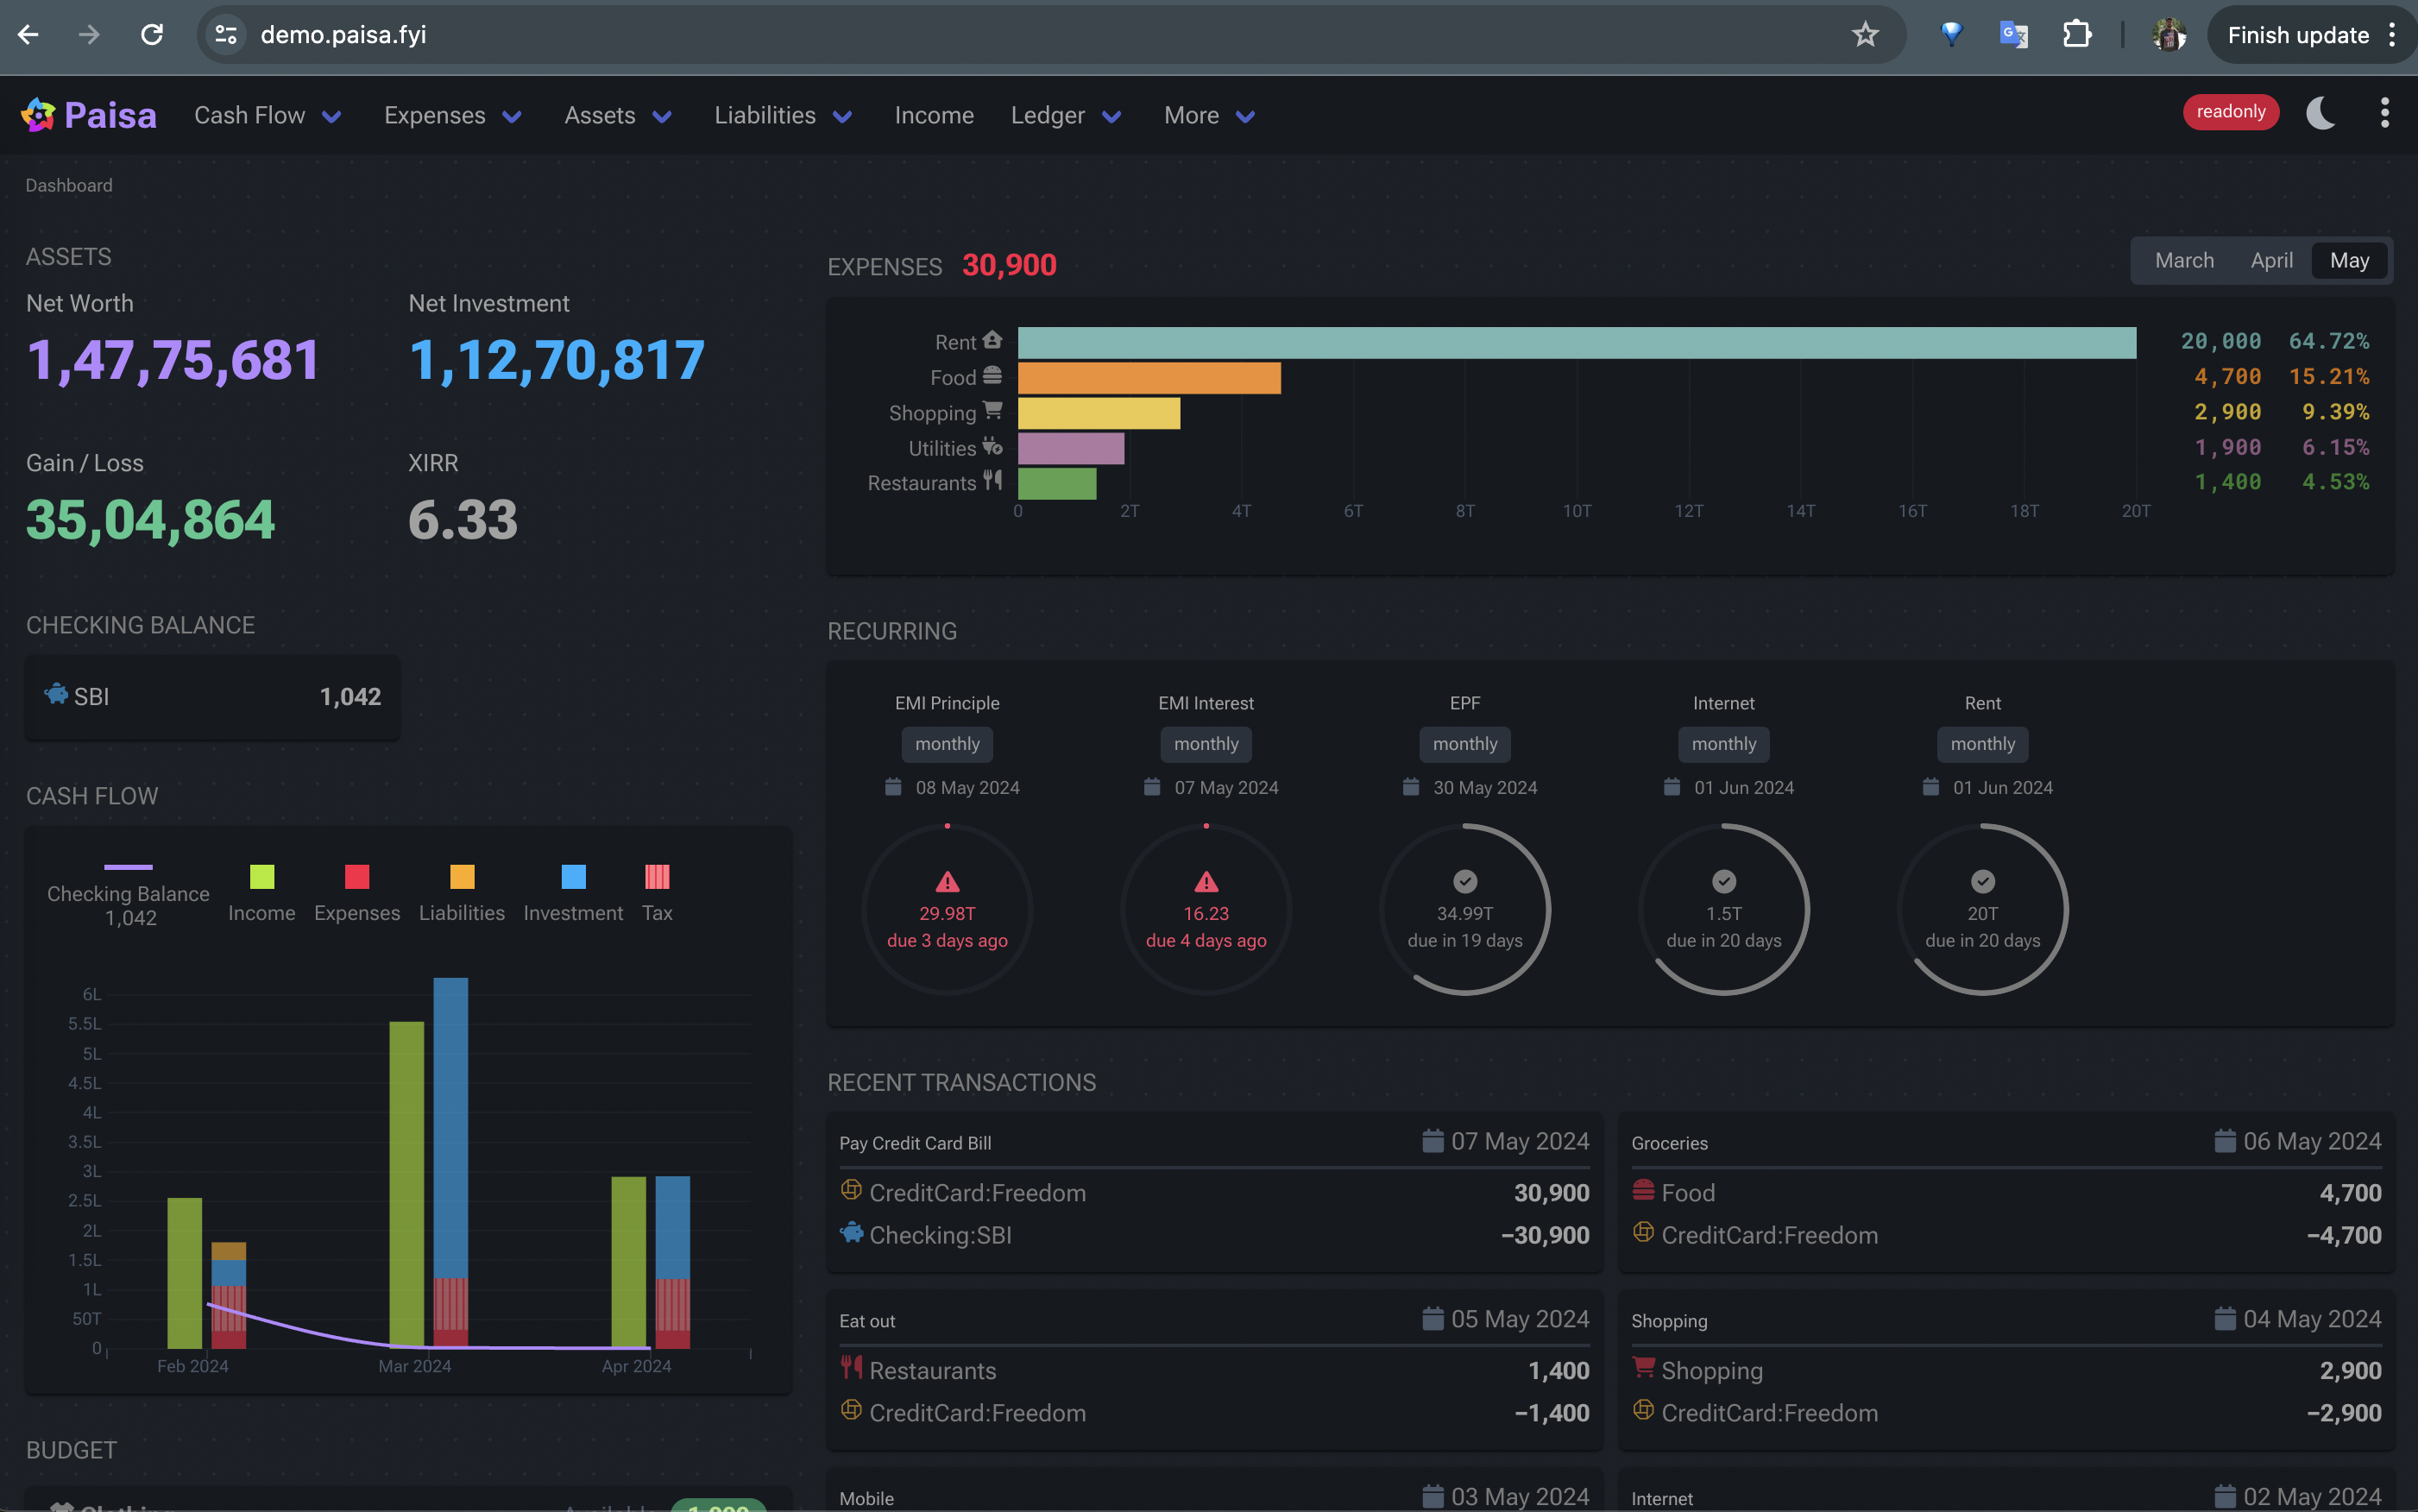Open the Income menu item

click(x=933, y=116)
